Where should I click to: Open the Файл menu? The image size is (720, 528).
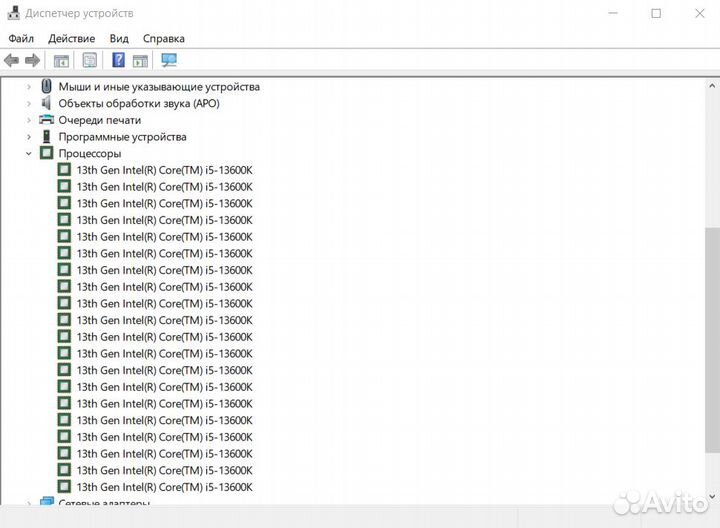(21, 38)
